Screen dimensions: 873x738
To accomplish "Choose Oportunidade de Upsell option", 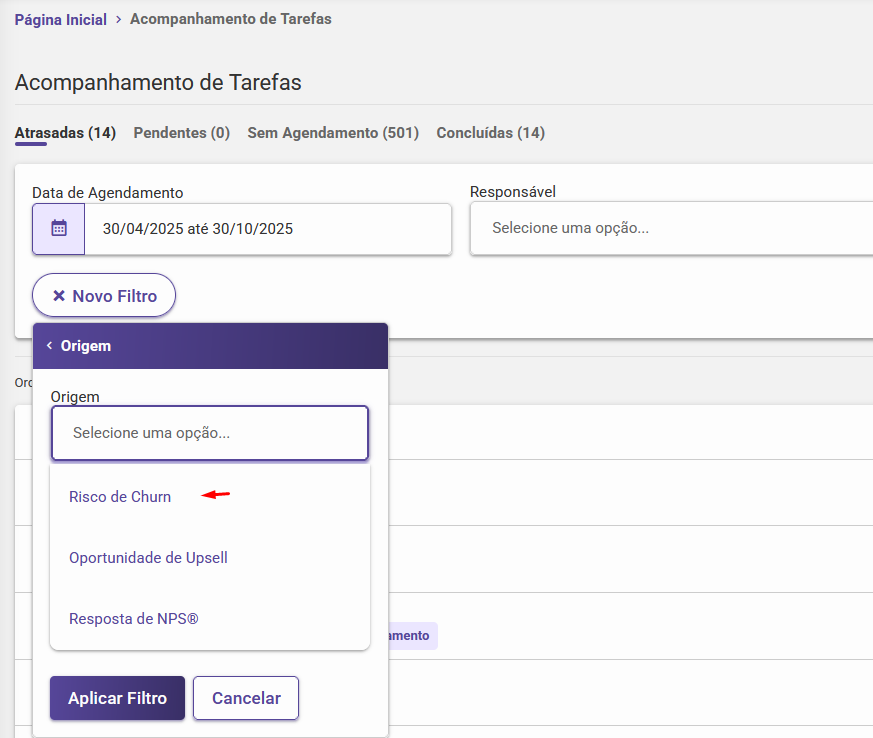I will (x=148, y=558).
